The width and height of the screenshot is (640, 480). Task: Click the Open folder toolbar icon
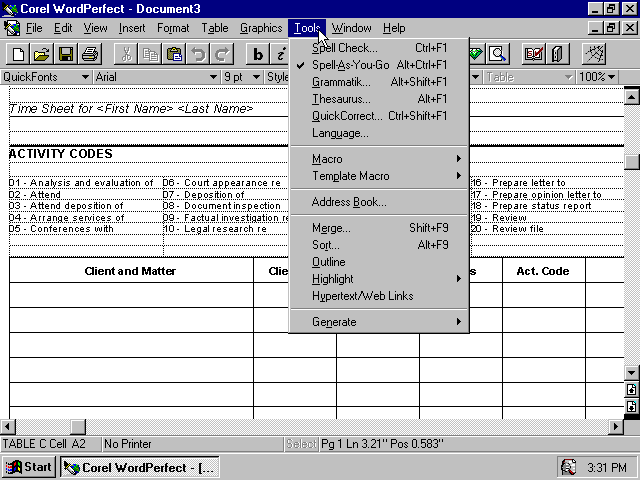point(42,54)
